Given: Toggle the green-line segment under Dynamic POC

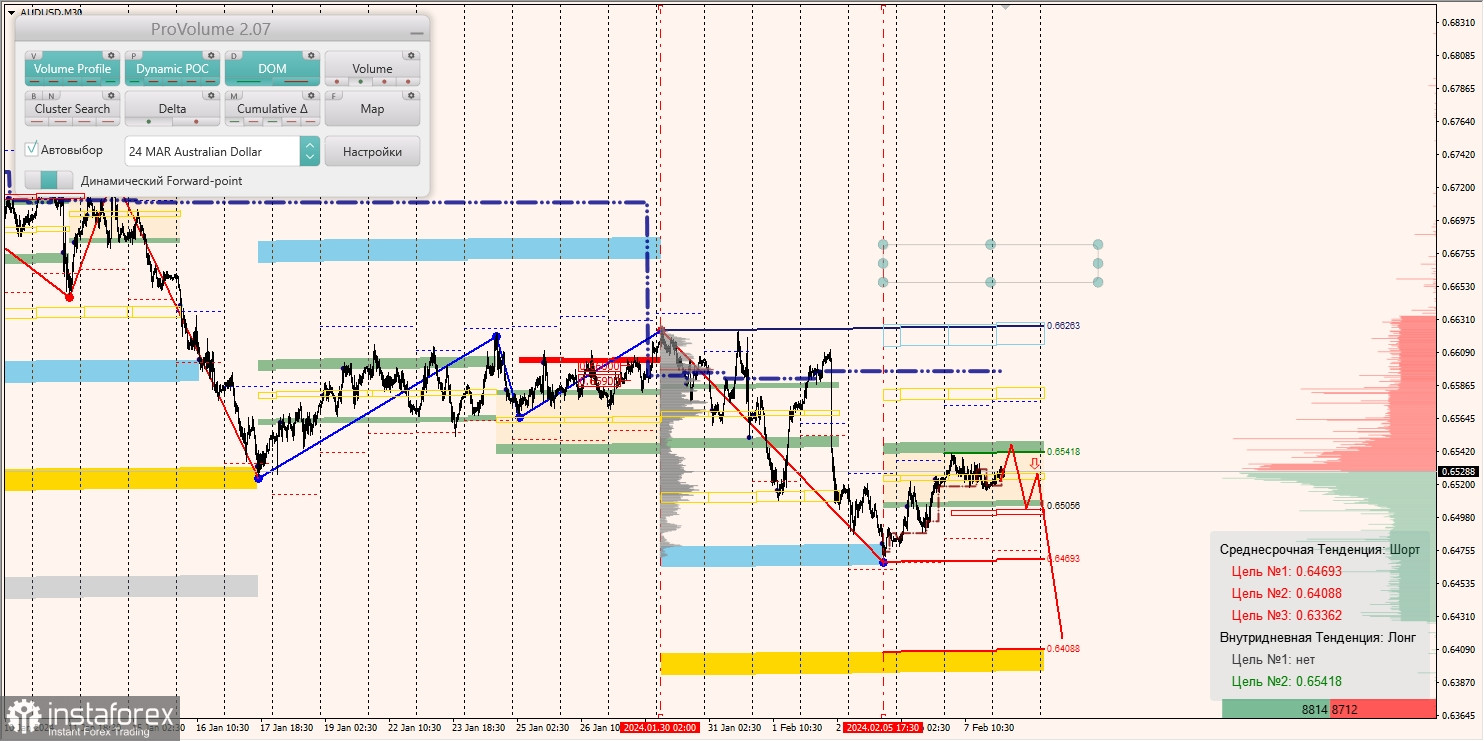Looking at the screenshot, I should click(x=134, y=81).
